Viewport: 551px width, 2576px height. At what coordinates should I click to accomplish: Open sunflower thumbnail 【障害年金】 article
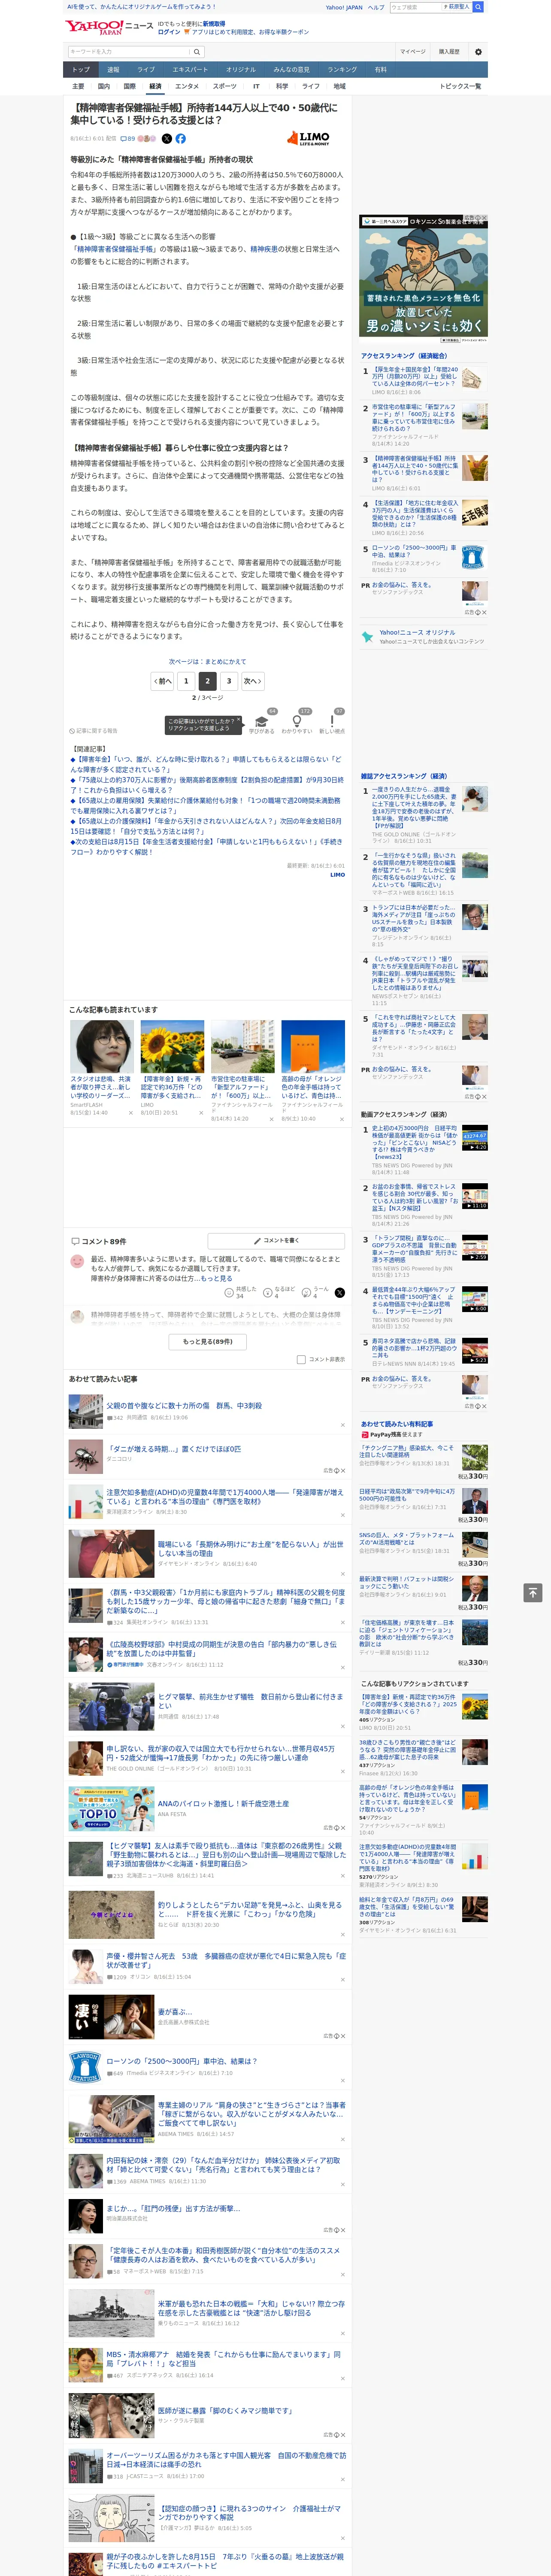172,1047
